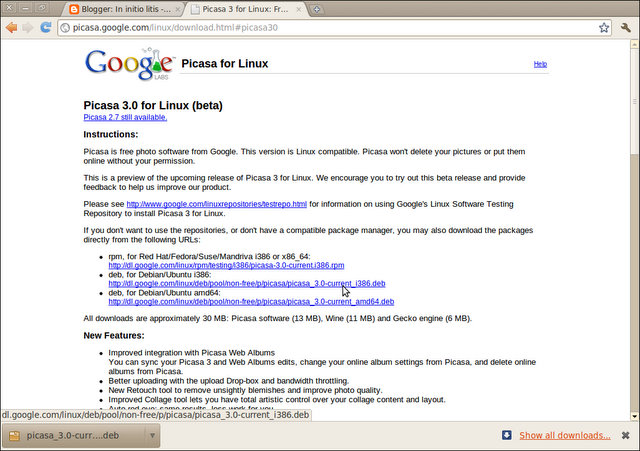The width and height of the screenshot is (640, 451).
Task: Click the New Features: heading
Action: (114, 335)
